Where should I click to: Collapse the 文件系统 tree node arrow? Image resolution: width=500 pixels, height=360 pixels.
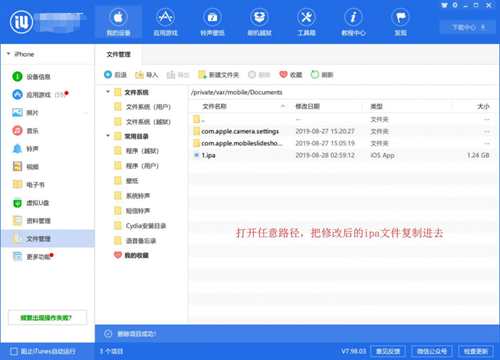pyautogui.click(x=108, y=91)
